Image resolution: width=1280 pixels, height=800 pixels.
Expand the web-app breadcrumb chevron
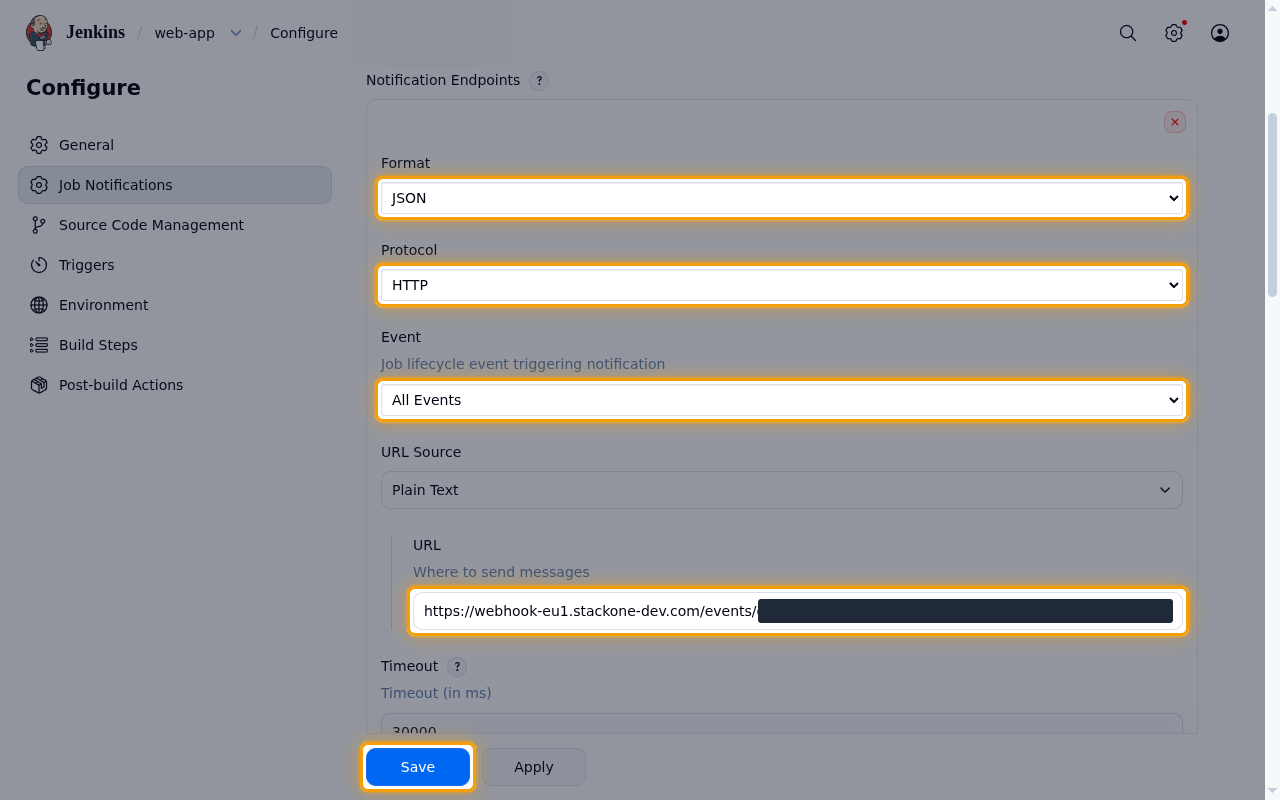[236, 33]
